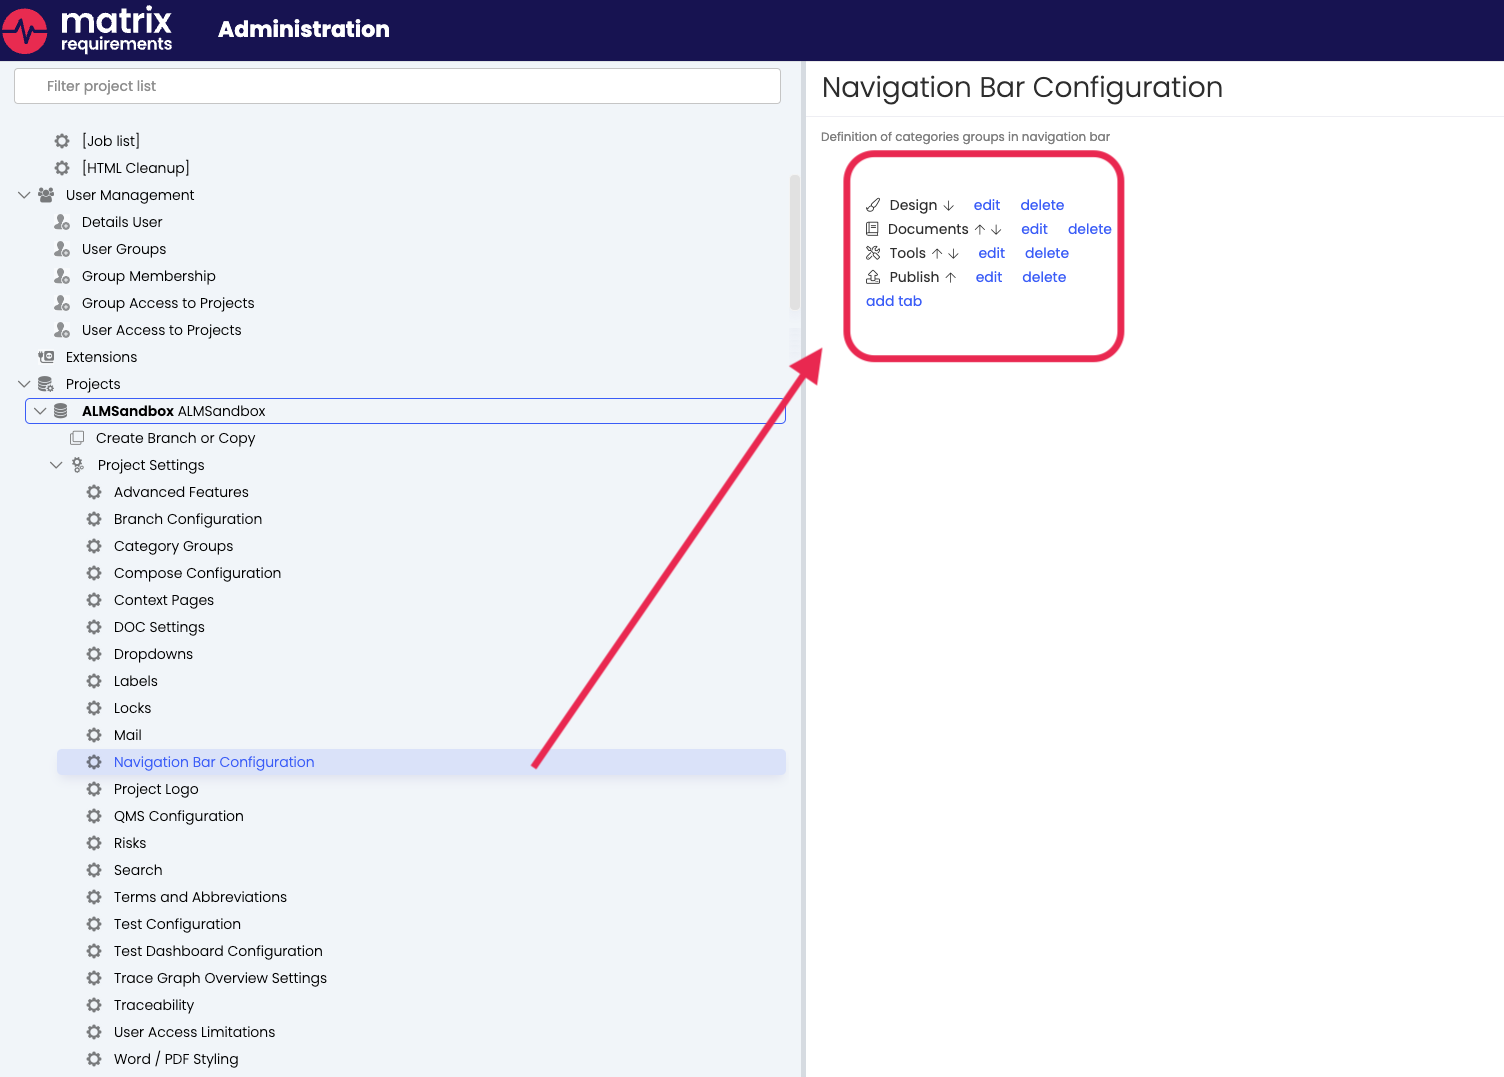1504x1077 pixels.
Task: Open Test Dashboard Configuration
Action: pyautogui.click(x=218, y=951)
